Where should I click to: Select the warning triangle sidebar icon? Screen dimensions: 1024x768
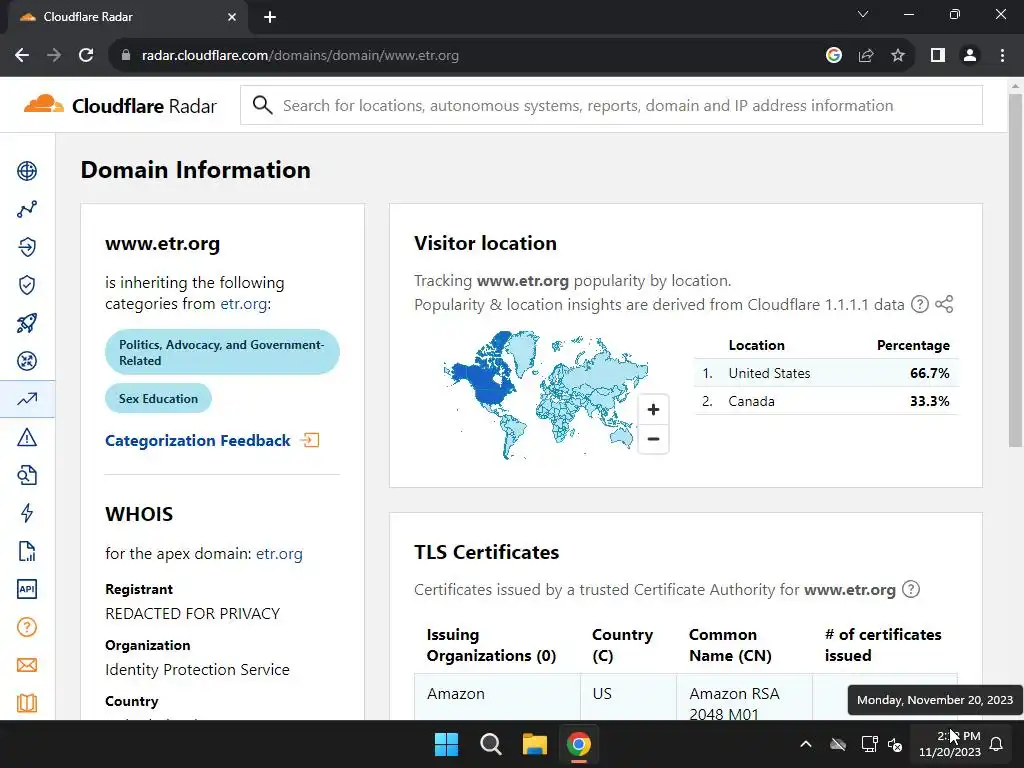(27, 437)
